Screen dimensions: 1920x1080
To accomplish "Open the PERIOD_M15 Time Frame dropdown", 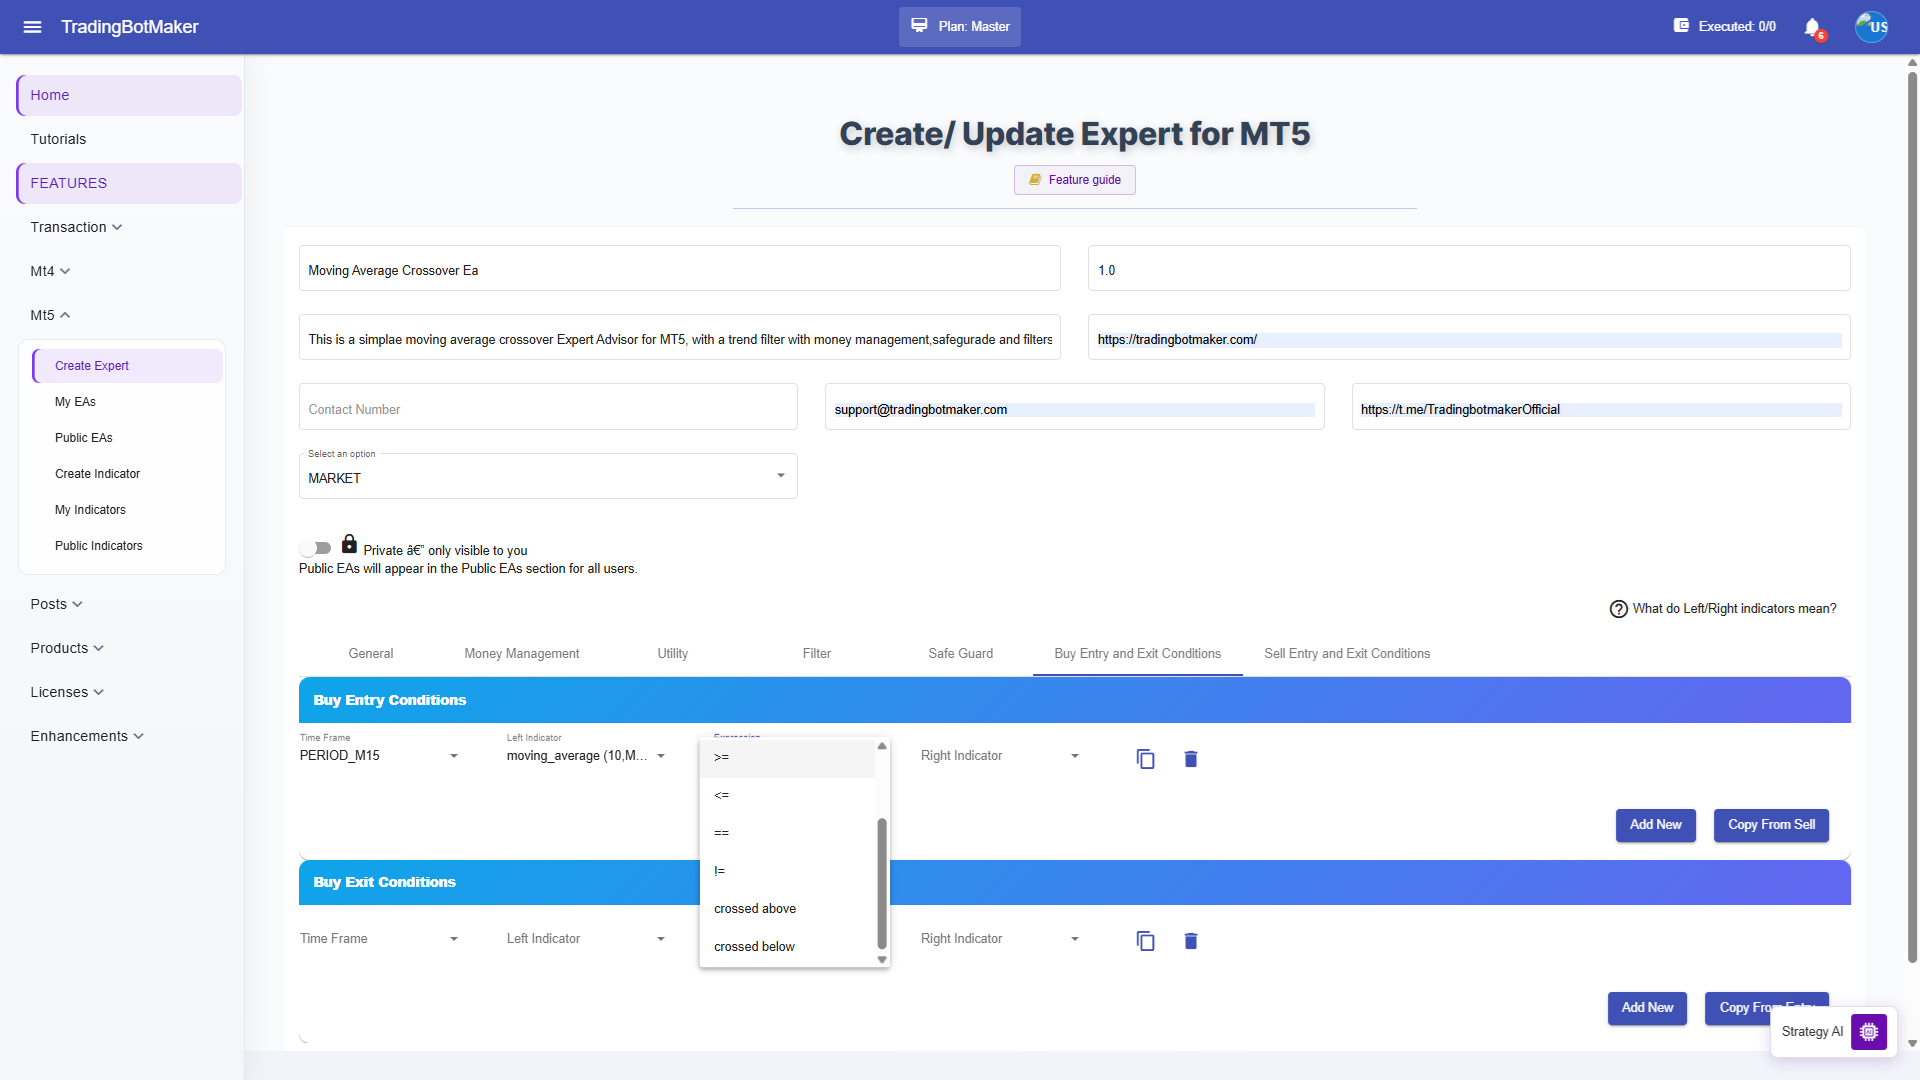I will pyautogui.click(x=380, y=756).
